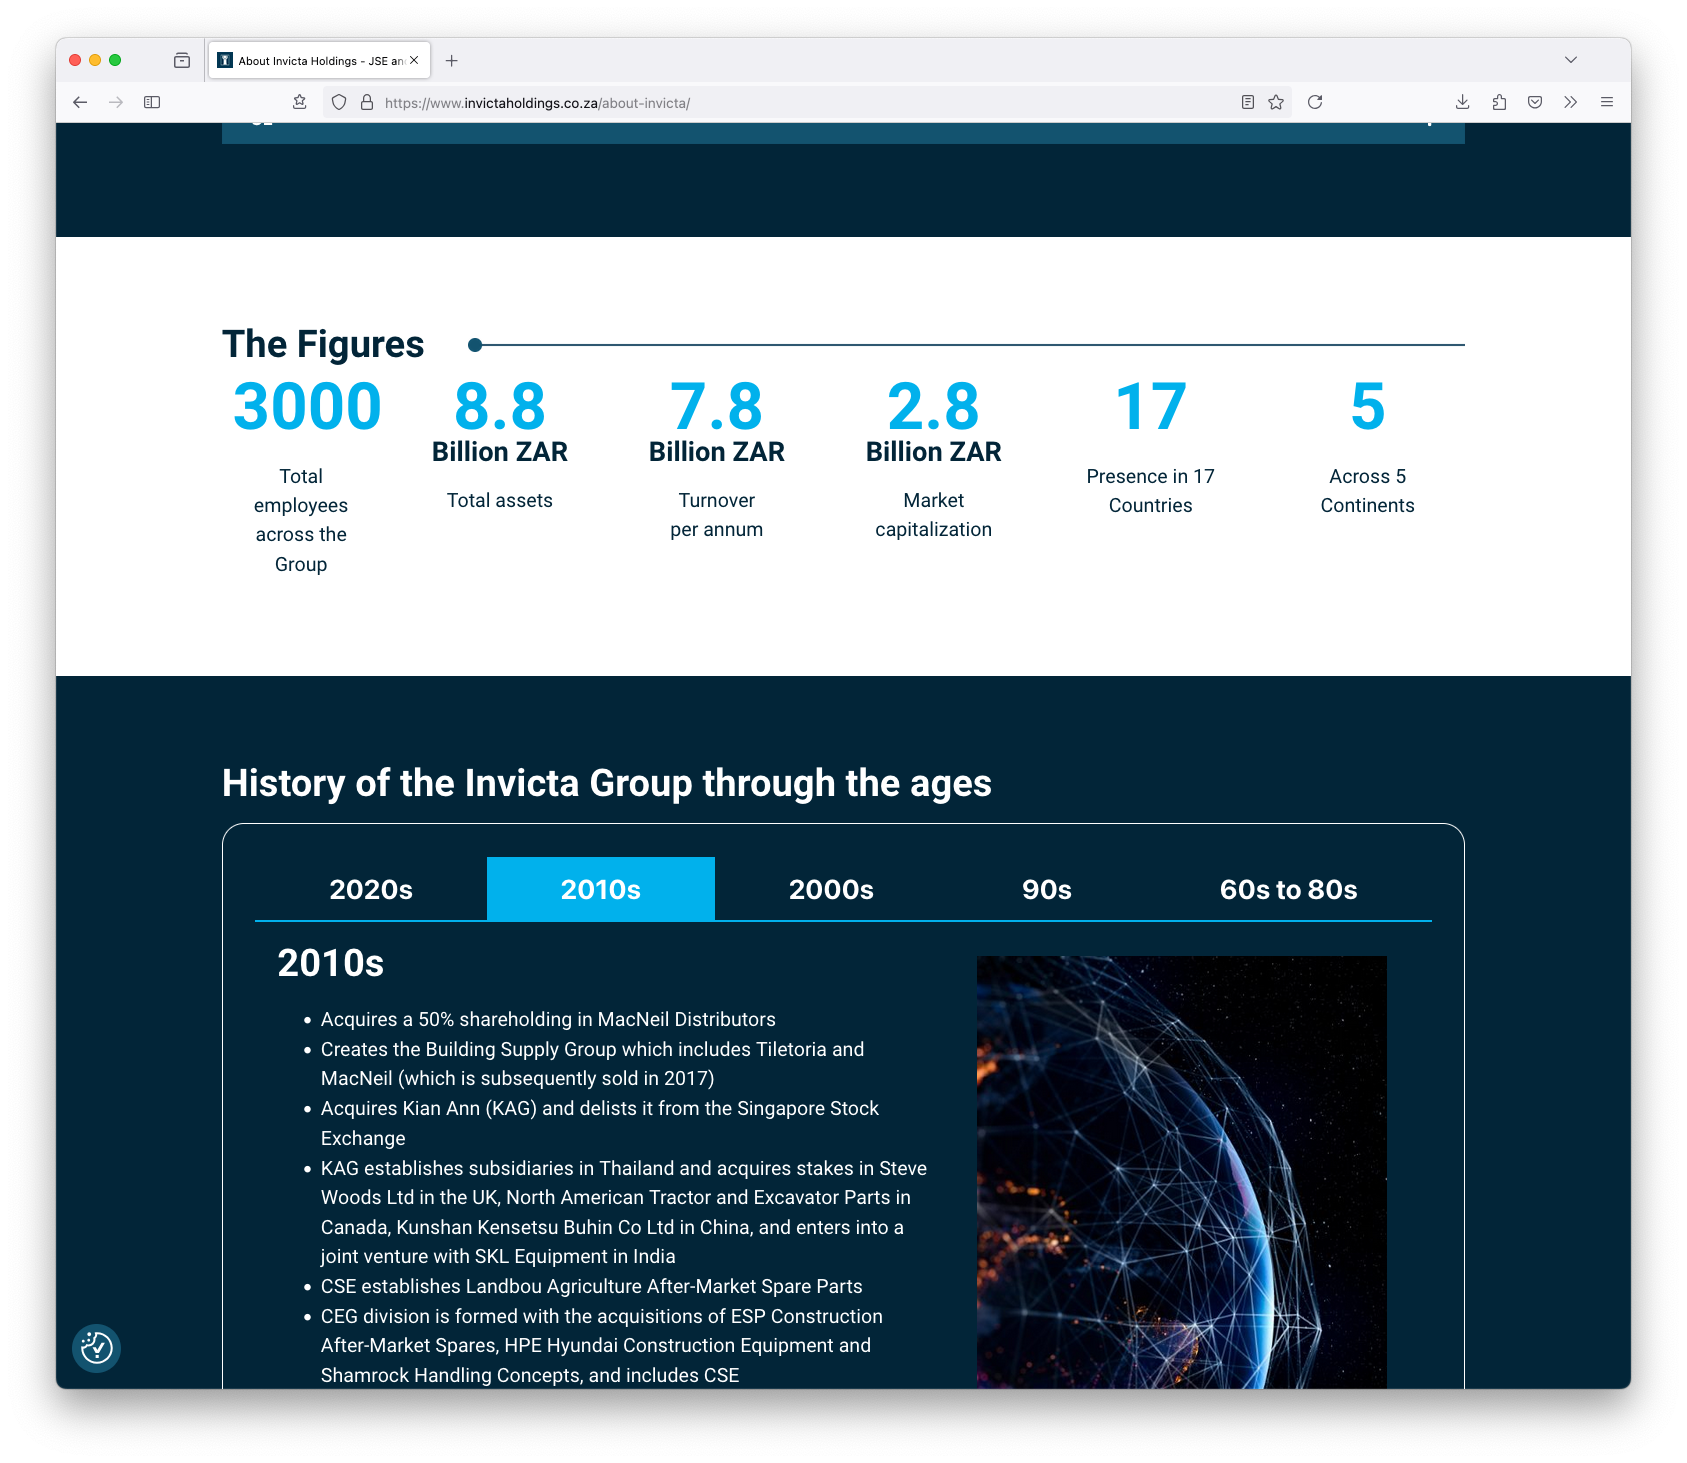The image size is (1687, 1463).
Task: Bookmark this page with the star icon
Action: [1276, 102]
